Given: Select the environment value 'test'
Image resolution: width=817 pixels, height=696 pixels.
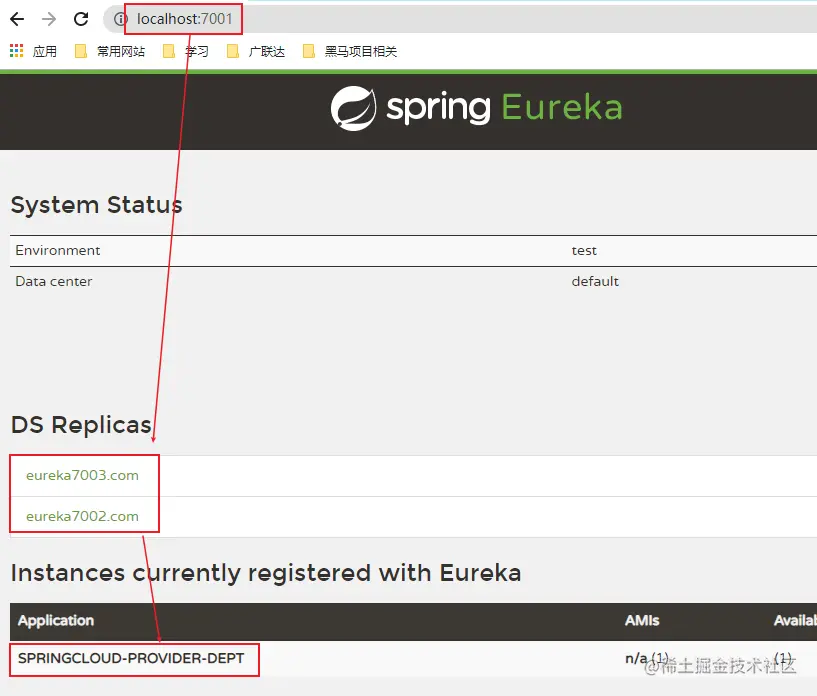Looking at the screenshot, I should click(x=584, y=251).
